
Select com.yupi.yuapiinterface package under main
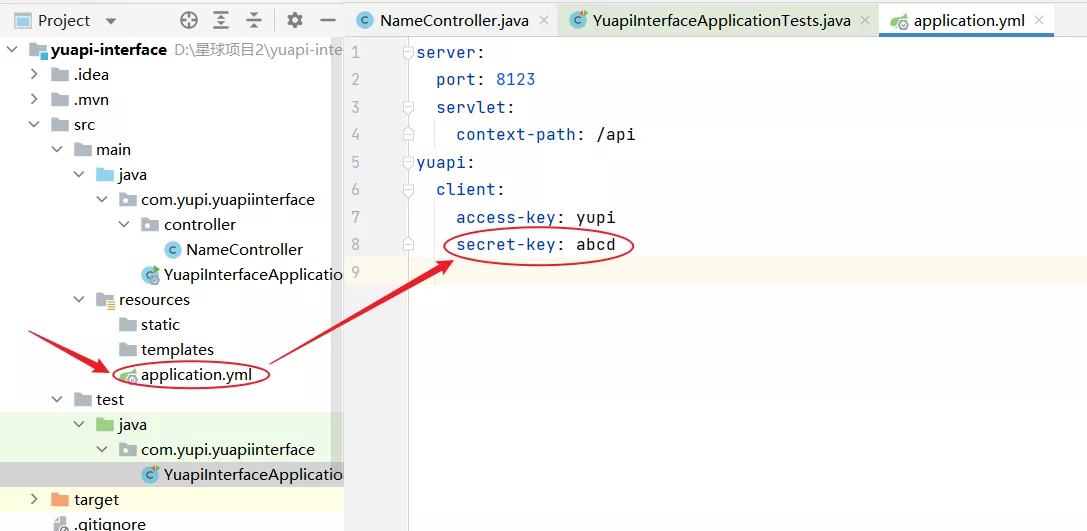click(227, 200)
